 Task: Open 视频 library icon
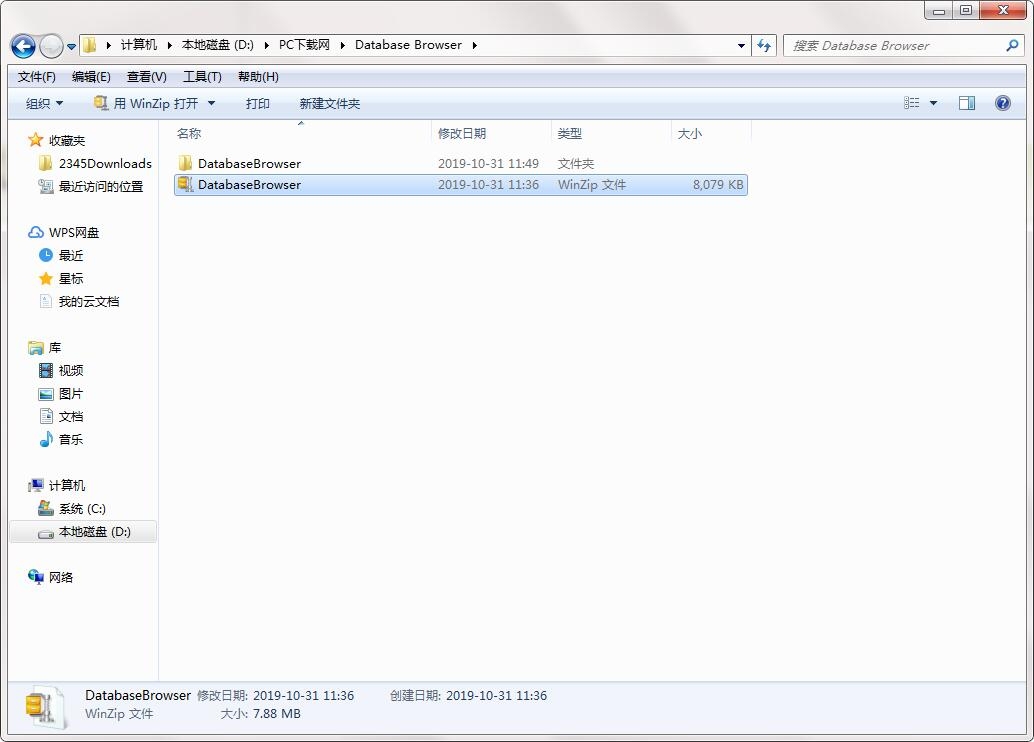(x=46, y=371)
